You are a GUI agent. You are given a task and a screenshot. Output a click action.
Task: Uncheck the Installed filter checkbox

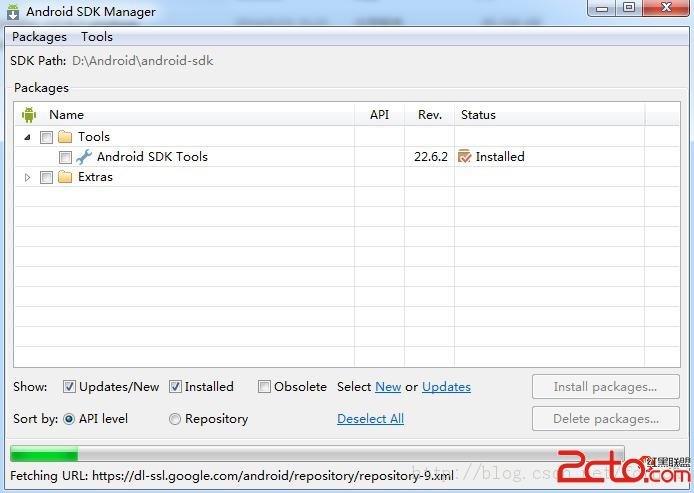(175, 387)
